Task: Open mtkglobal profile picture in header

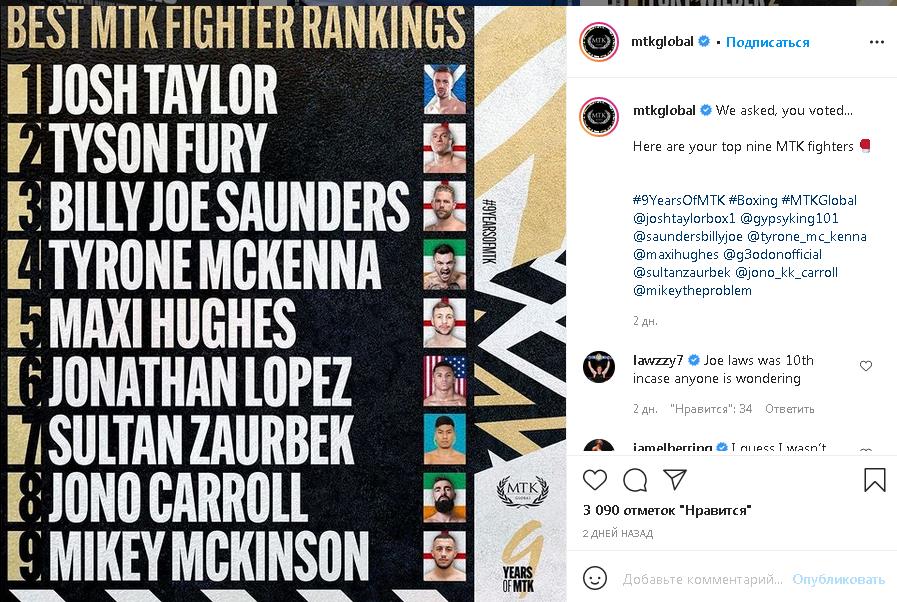Action: tap(599, 42)
